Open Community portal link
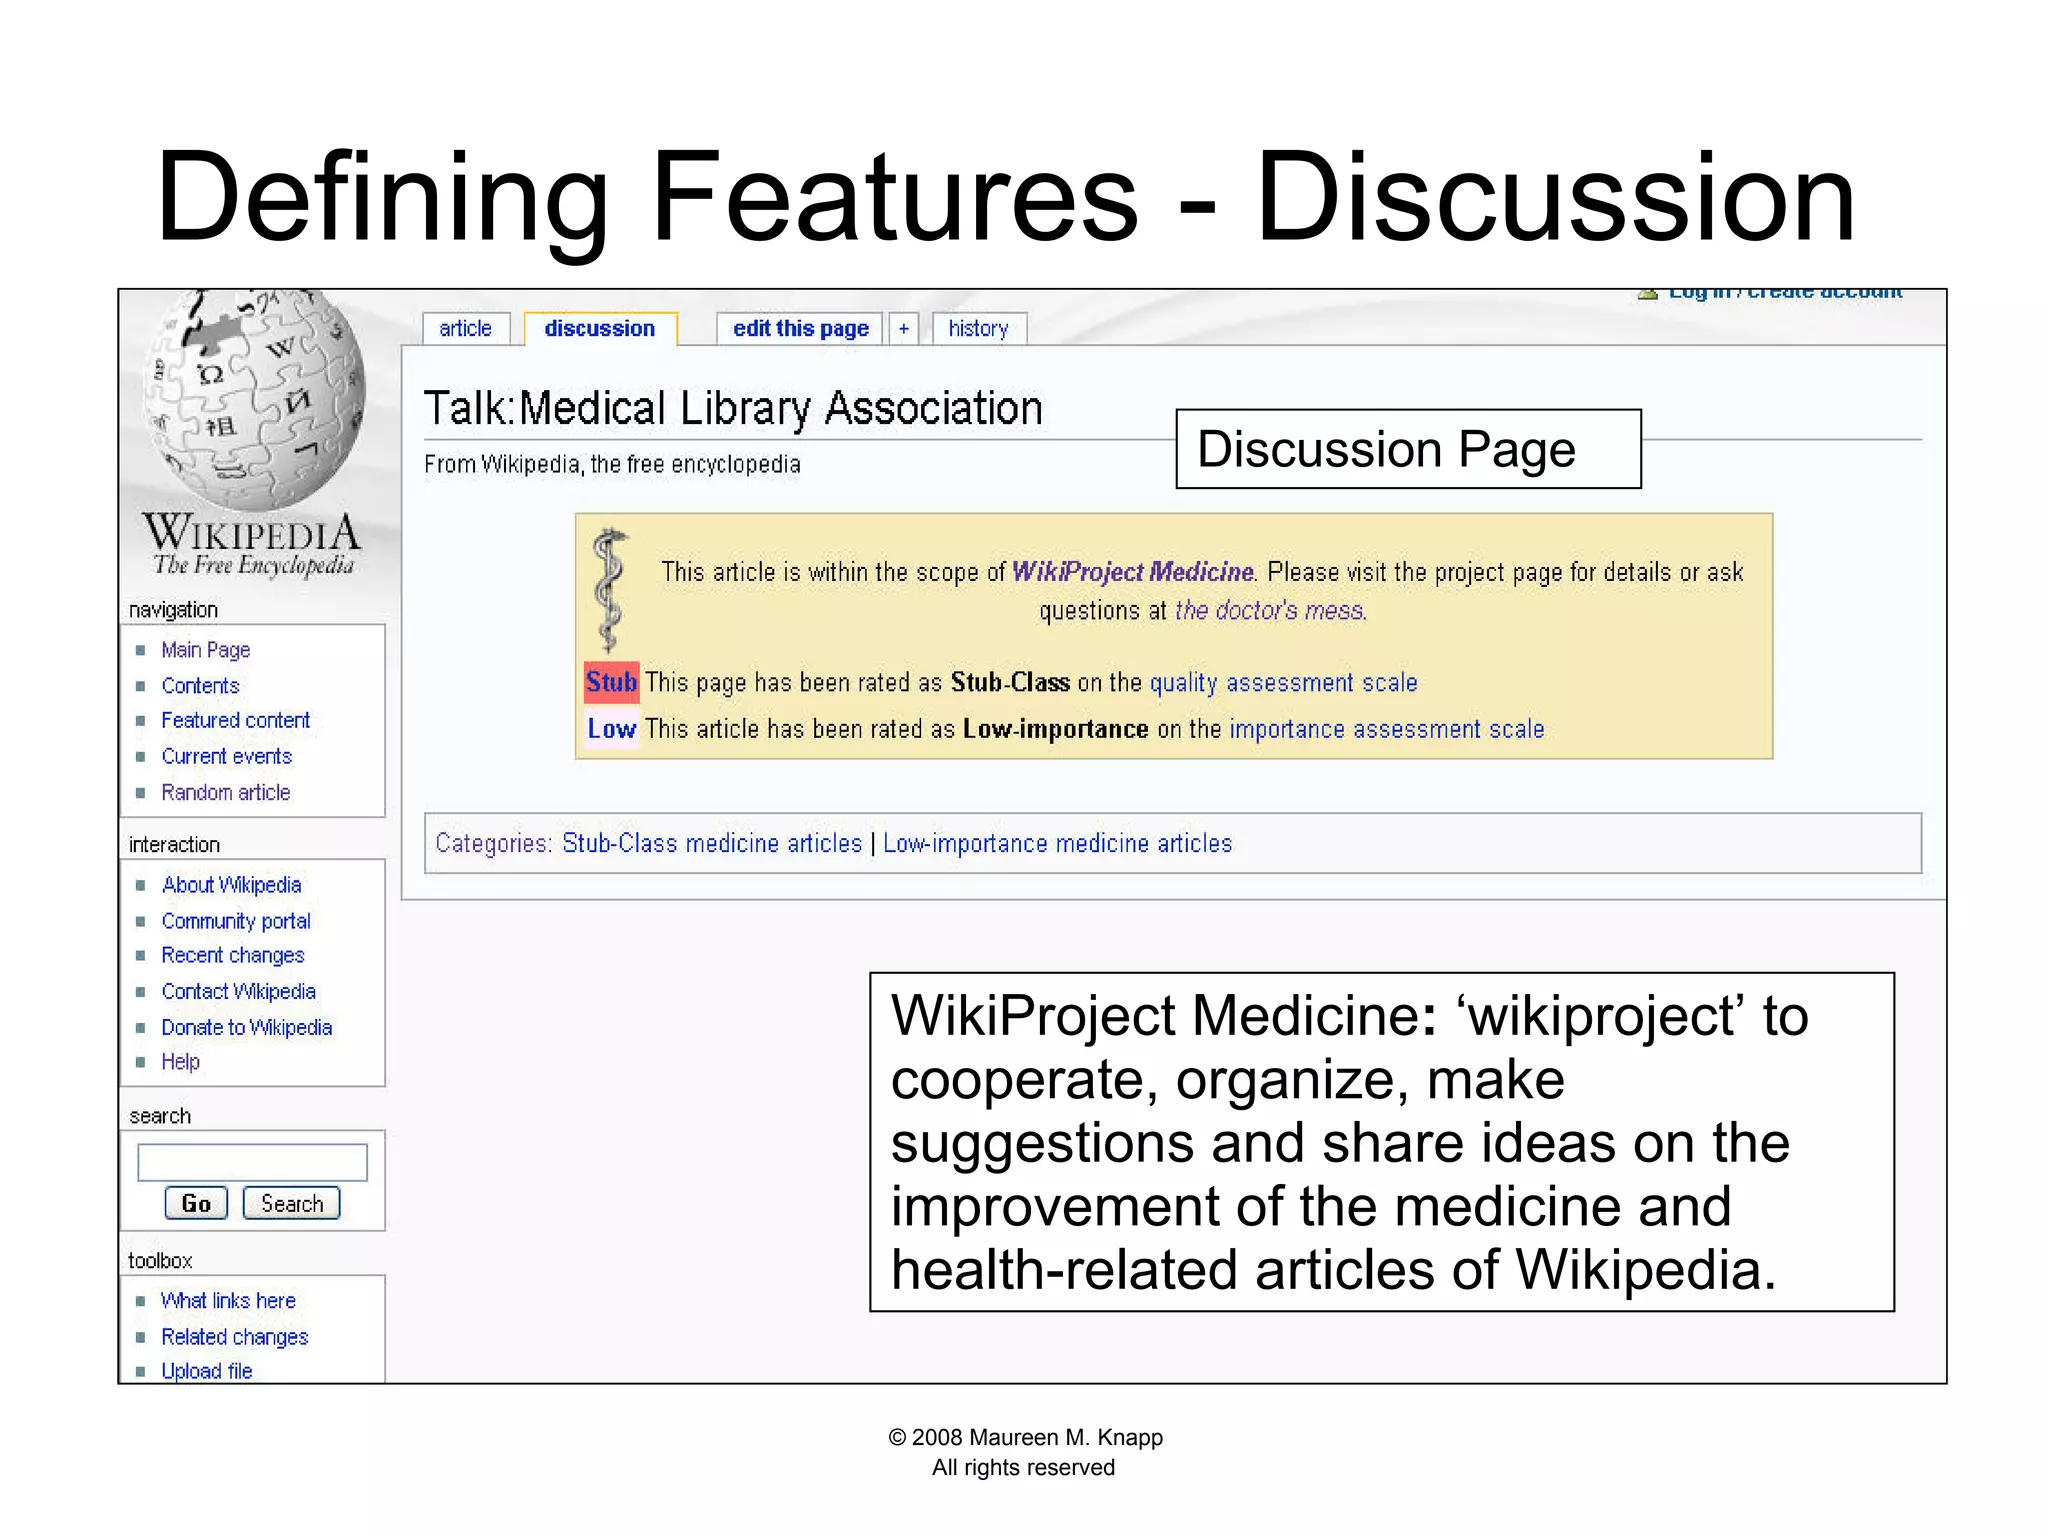This screenshot has width=2048, height=1536. click(x=236, y=921)
